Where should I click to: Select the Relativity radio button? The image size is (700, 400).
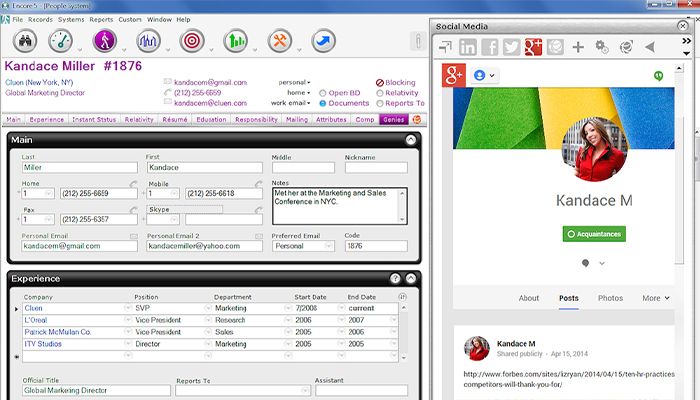(x=379, y=93)
